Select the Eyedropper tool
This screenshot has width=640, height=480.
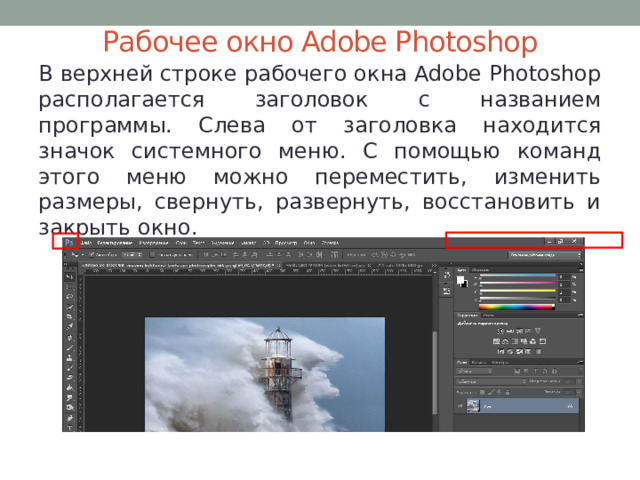(70, 327)
